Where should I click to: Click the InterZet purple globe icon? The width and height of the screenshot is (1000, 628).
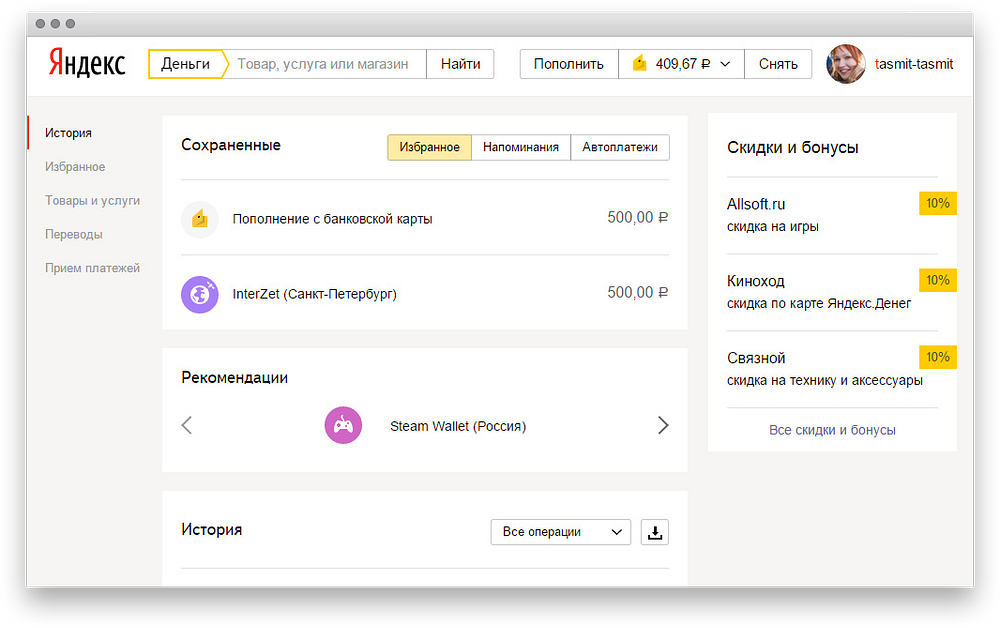200,295
